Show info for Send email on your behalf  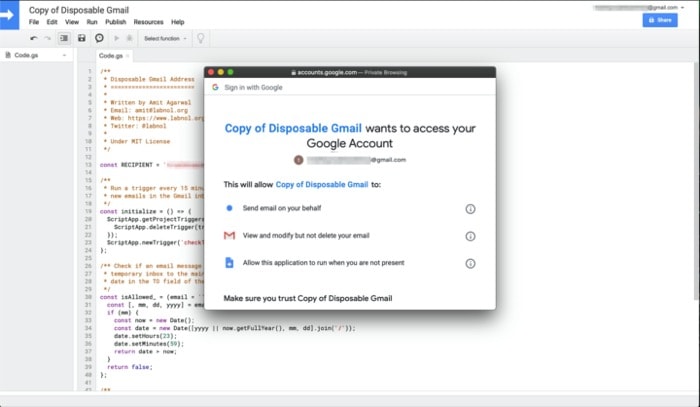(x=470, y=209)
